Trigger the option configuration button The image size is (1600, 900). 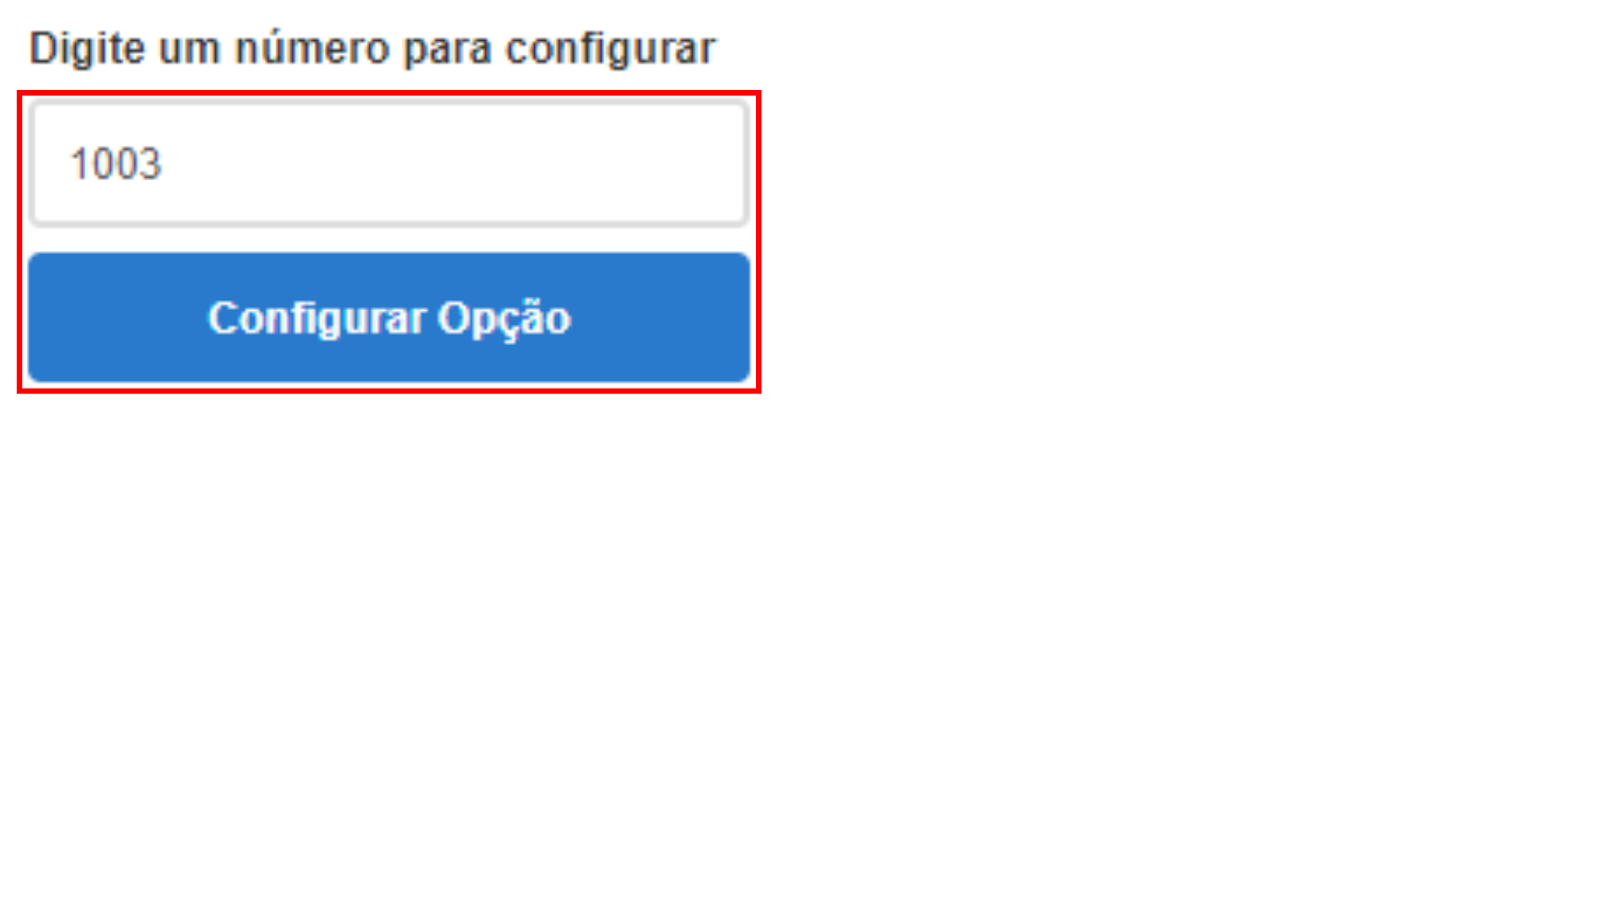(x=389, y=317)
